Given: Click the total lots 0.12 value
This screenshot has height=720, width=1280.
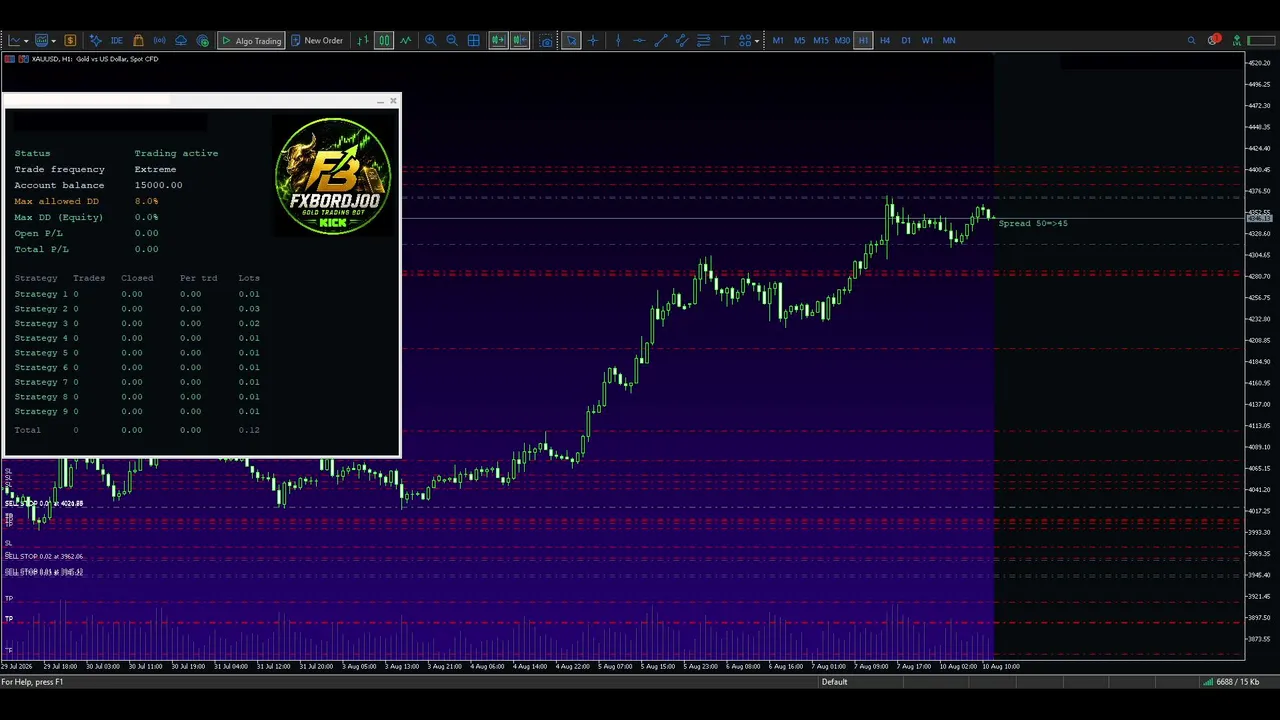Looking at the screenshot, I should pyautogui.click(x=249, y=430).
